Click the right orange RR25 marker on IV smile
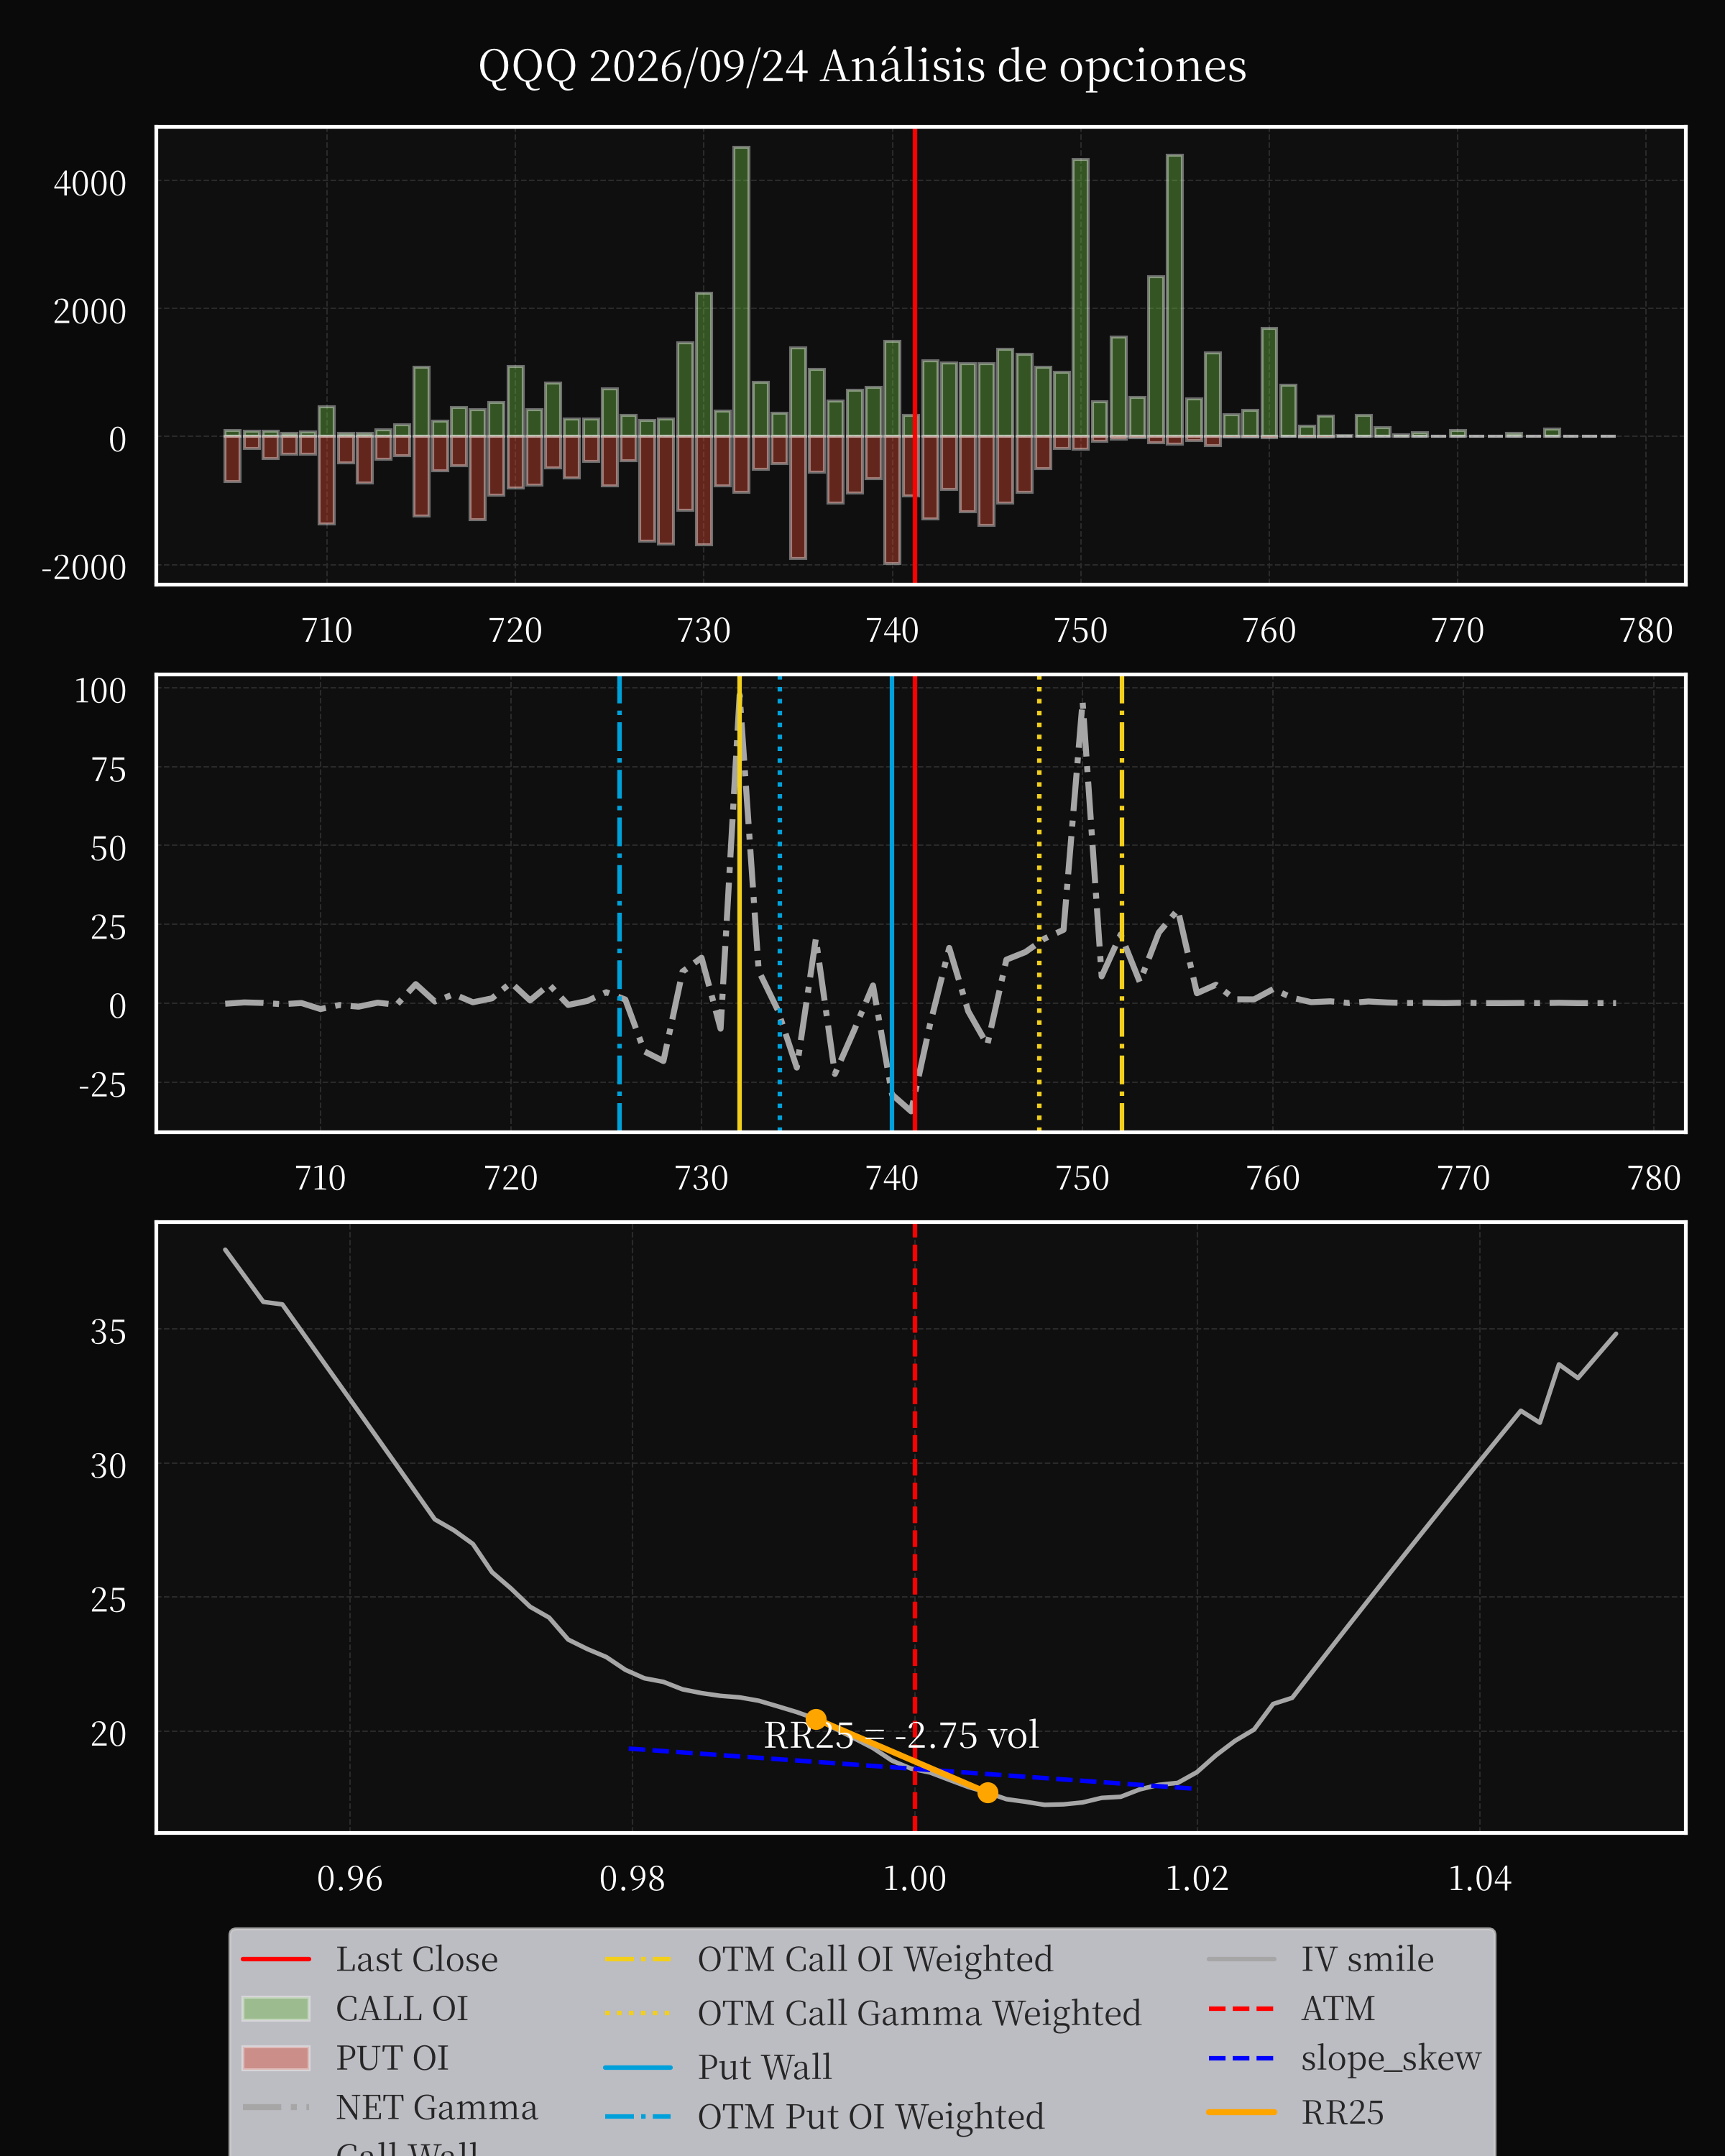Viewport: 1725px width, 2156px height. coord(987,1793)
